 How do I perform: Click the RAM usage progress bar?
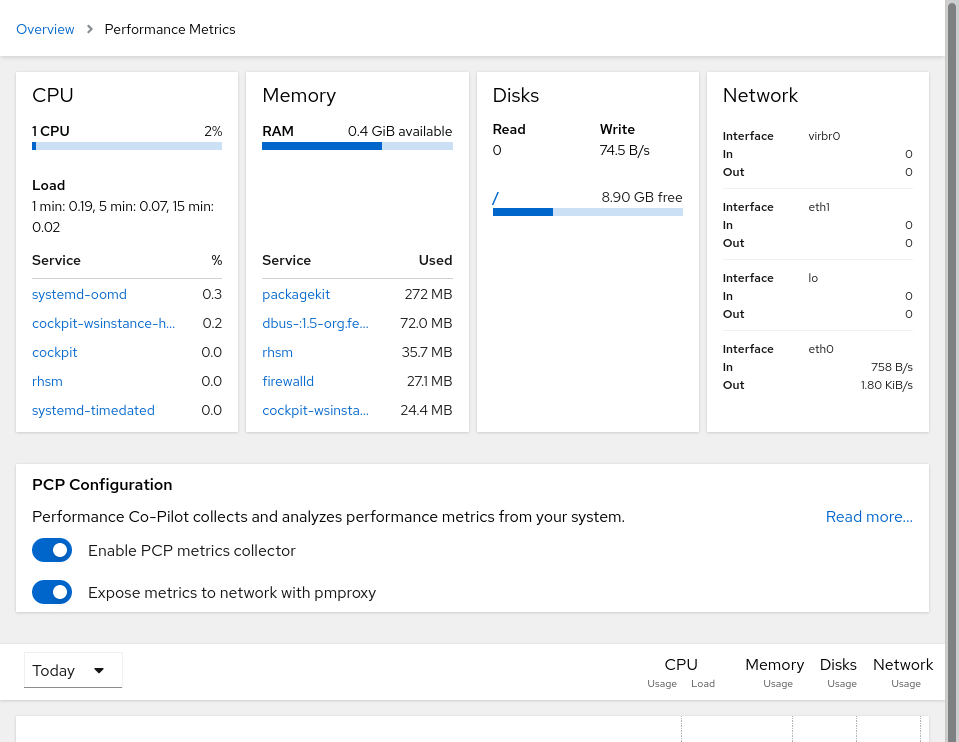357,146
